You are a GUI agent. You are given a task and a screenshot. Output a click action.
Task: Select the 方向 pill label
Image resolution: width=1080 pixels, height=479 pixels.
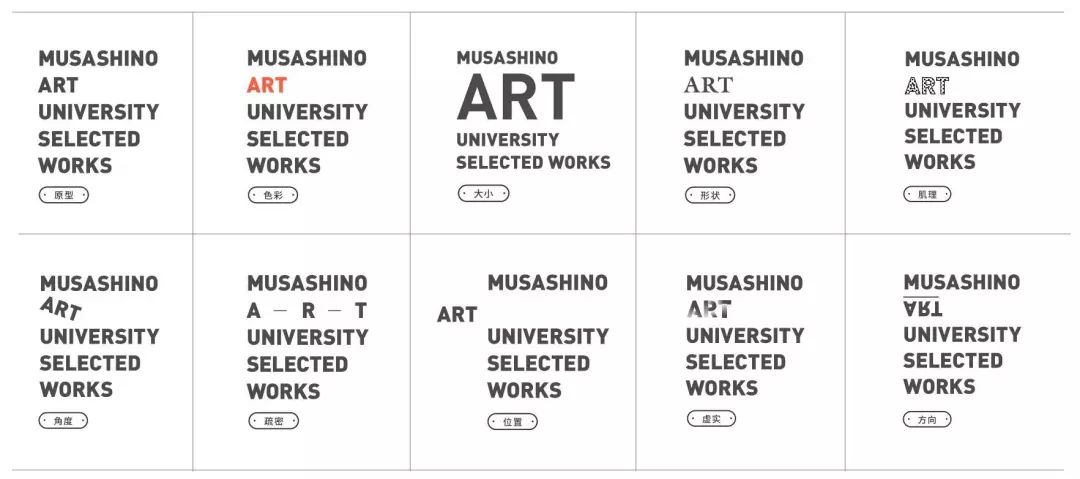click(927, 420)
